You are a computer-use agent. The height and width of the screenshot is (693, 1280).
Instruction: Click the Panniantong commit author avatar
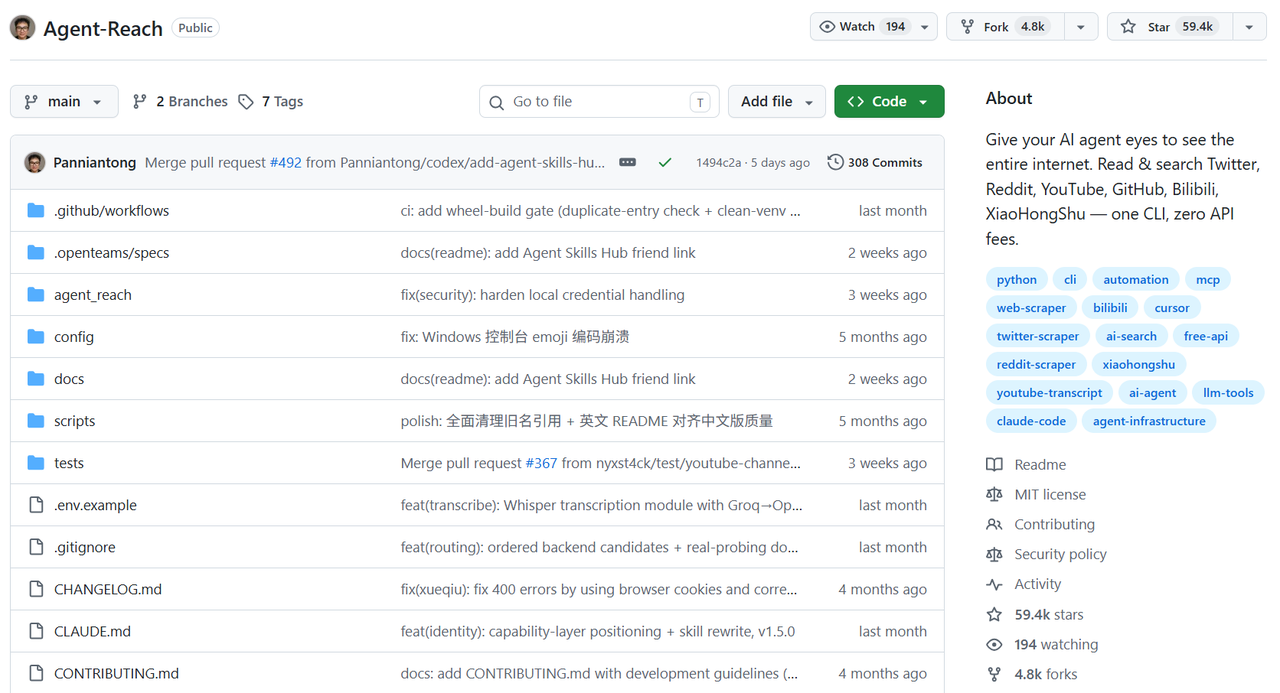point(35,162)
